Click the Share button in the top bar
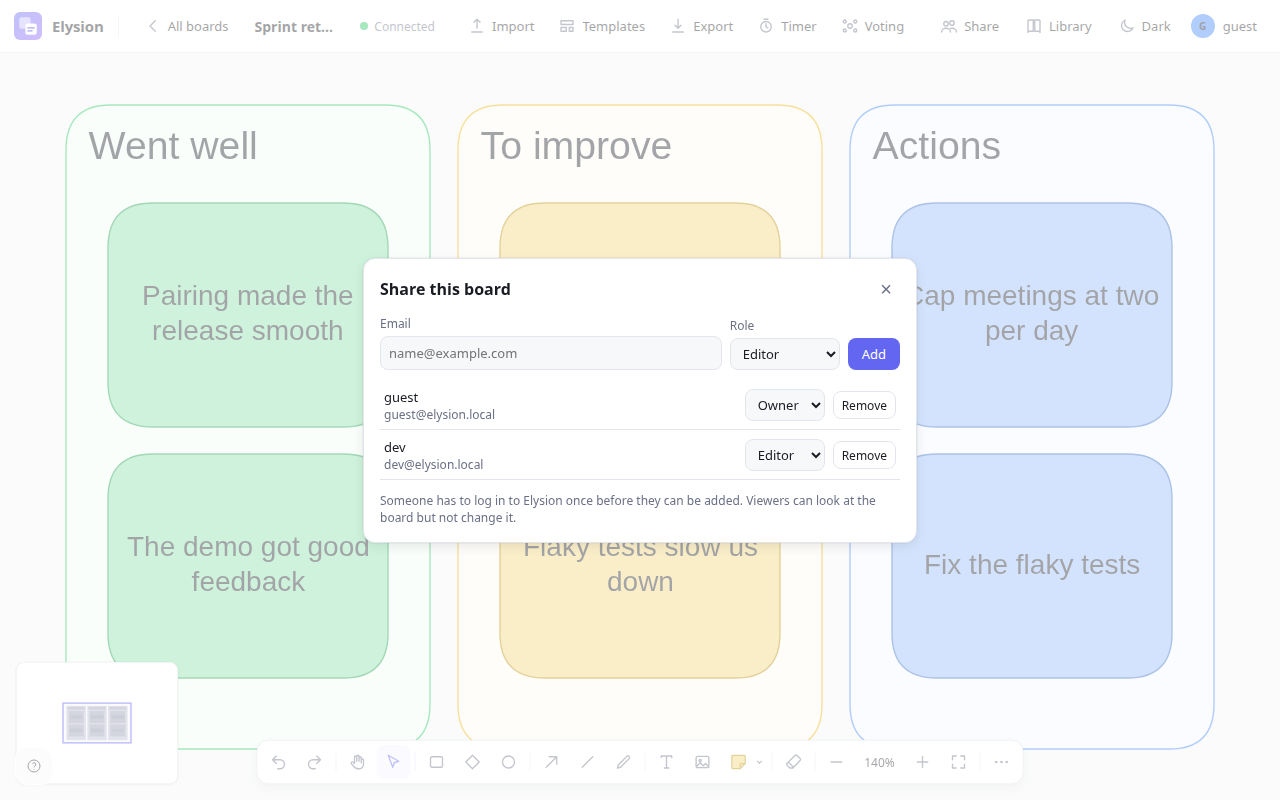 coord(970,26)
